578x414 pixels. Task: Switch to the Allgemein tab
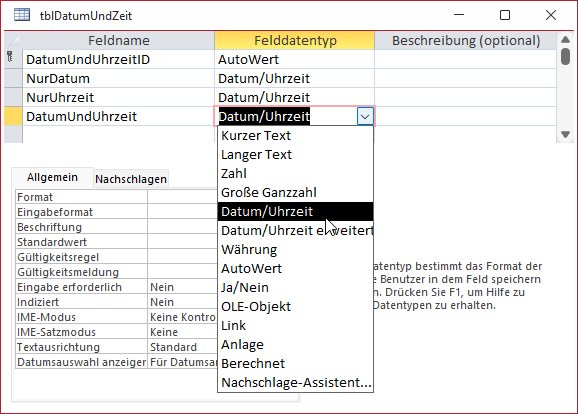click(52, 178)
